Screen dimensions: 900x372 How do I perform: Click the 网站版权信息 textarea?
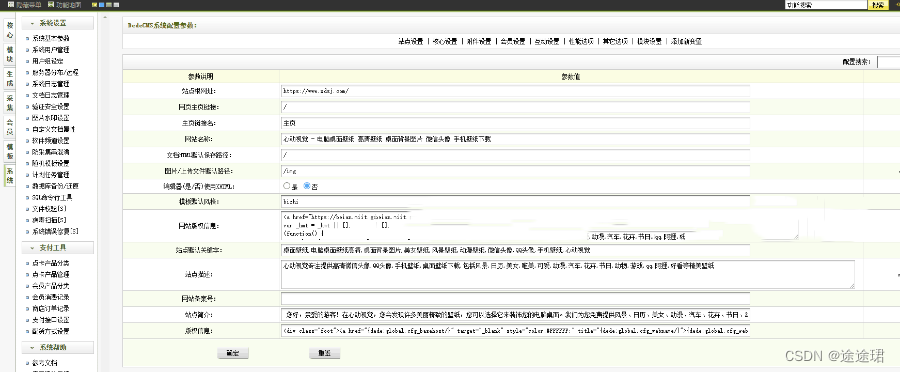[540, 226]
